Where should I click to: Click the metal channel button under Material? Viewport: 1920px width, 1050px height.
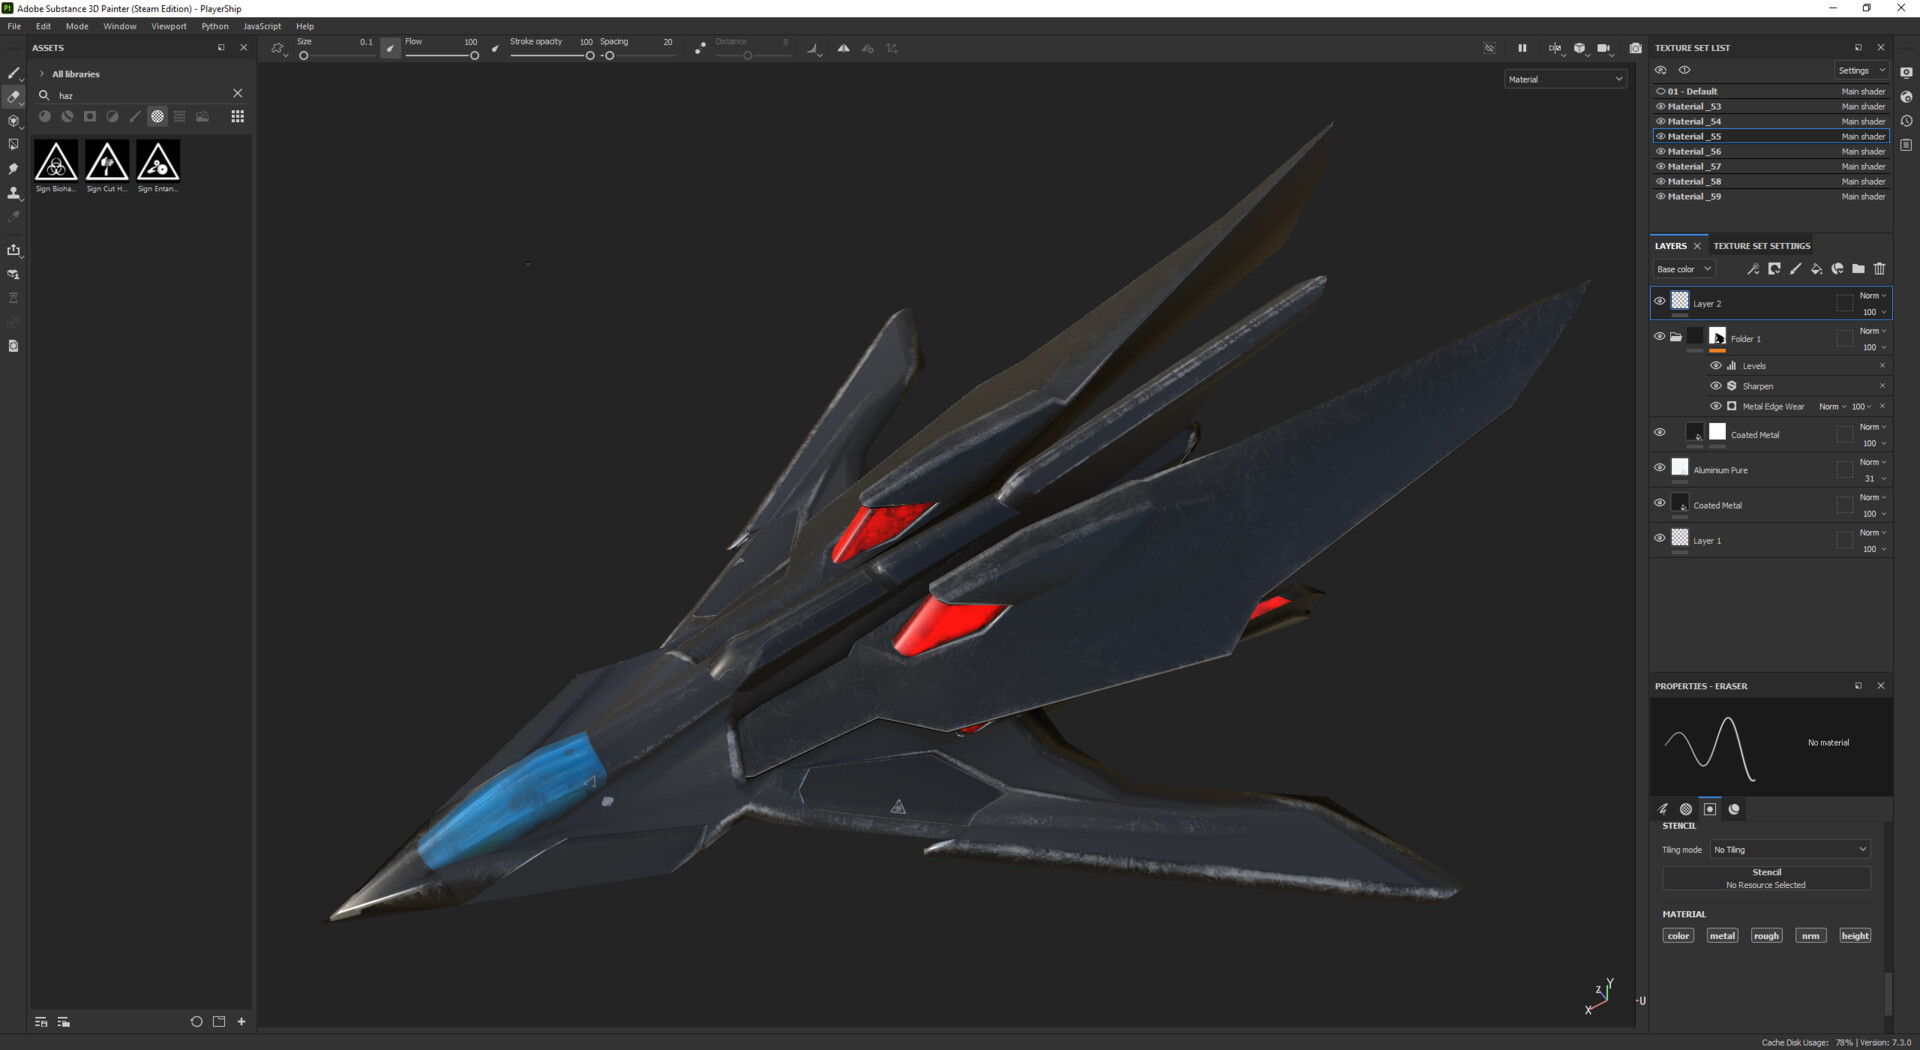click(x=1722, y=935)
